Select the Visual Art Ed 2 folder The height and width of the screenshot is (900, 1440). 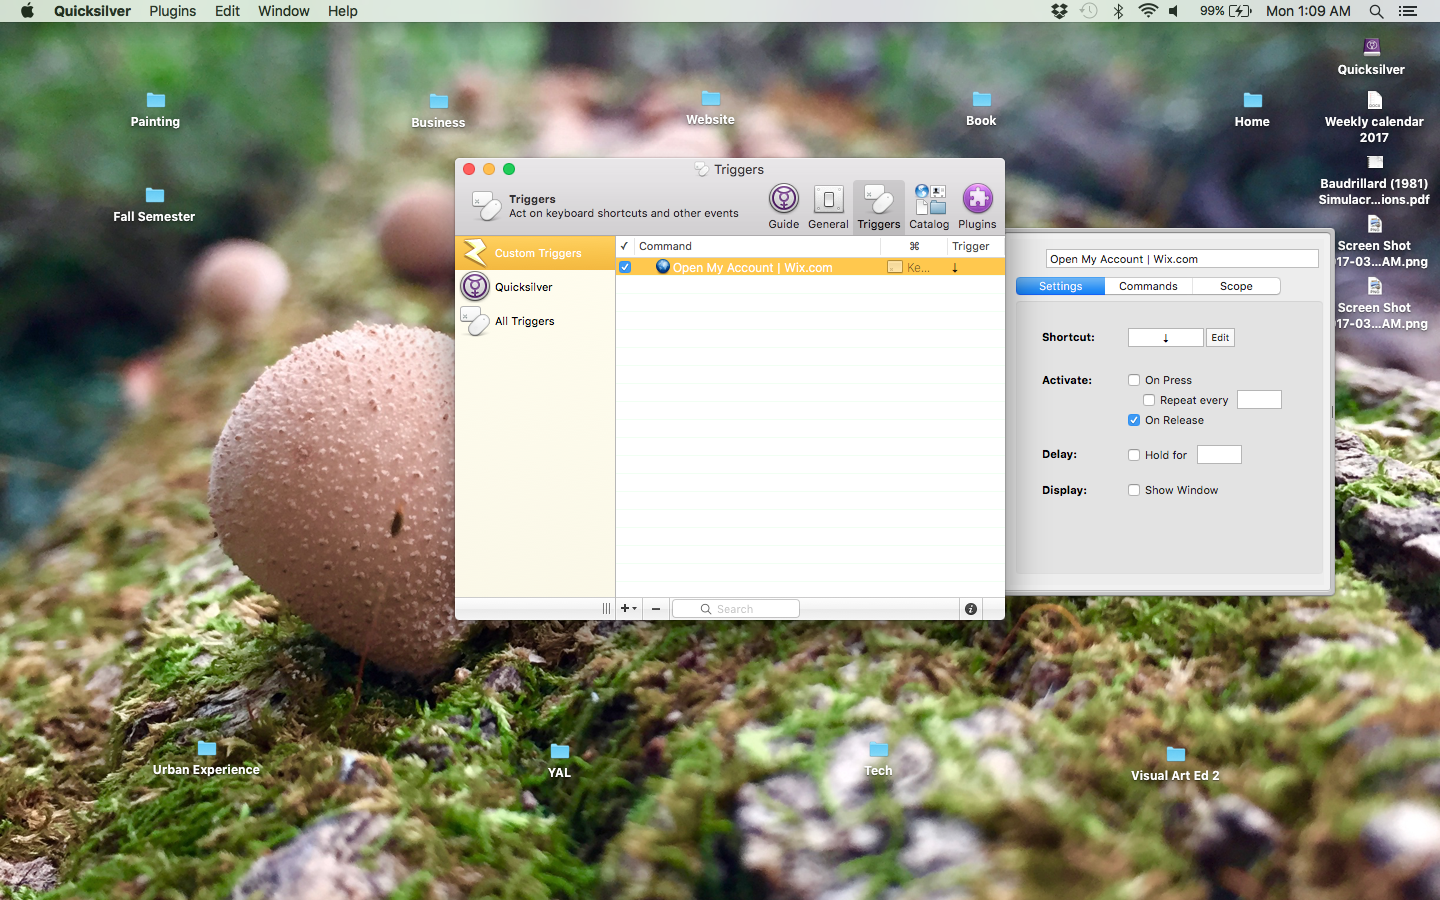click(1175, 764)
